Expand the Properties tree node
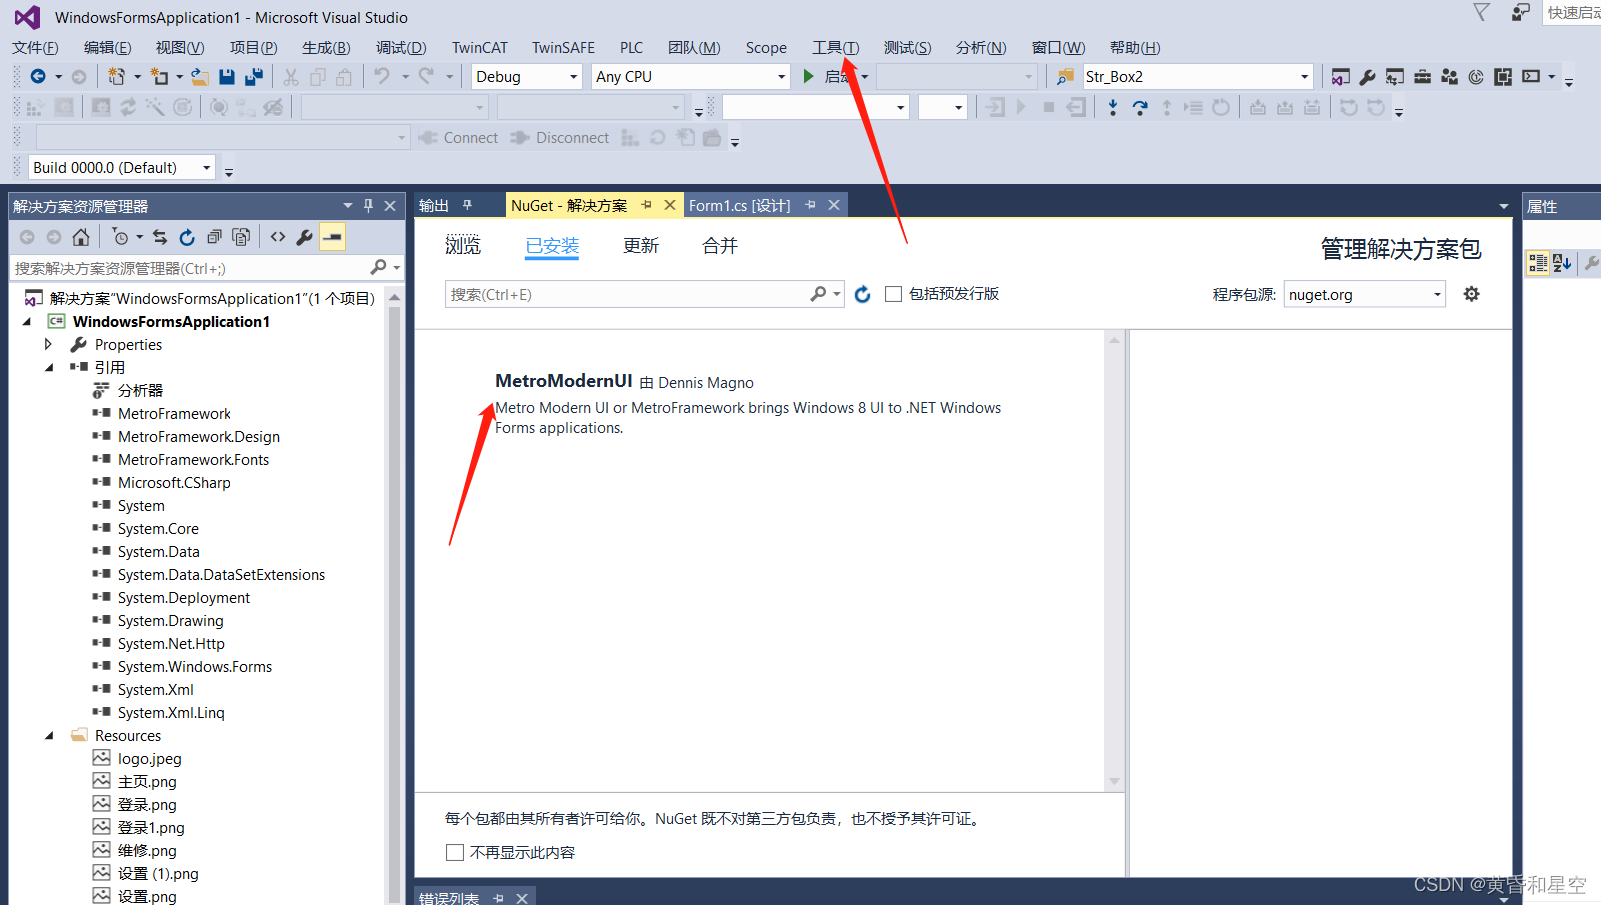 point(48,344)
